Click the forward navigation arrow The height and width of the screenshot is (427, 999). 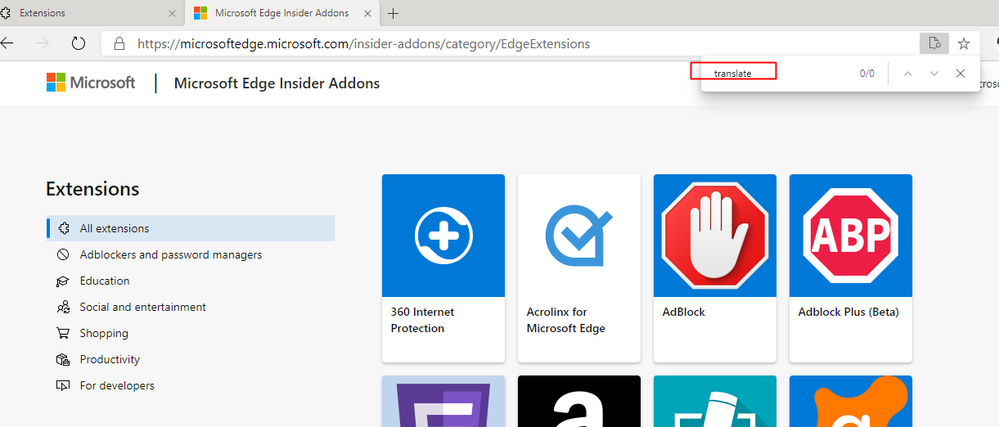(43, 43)
